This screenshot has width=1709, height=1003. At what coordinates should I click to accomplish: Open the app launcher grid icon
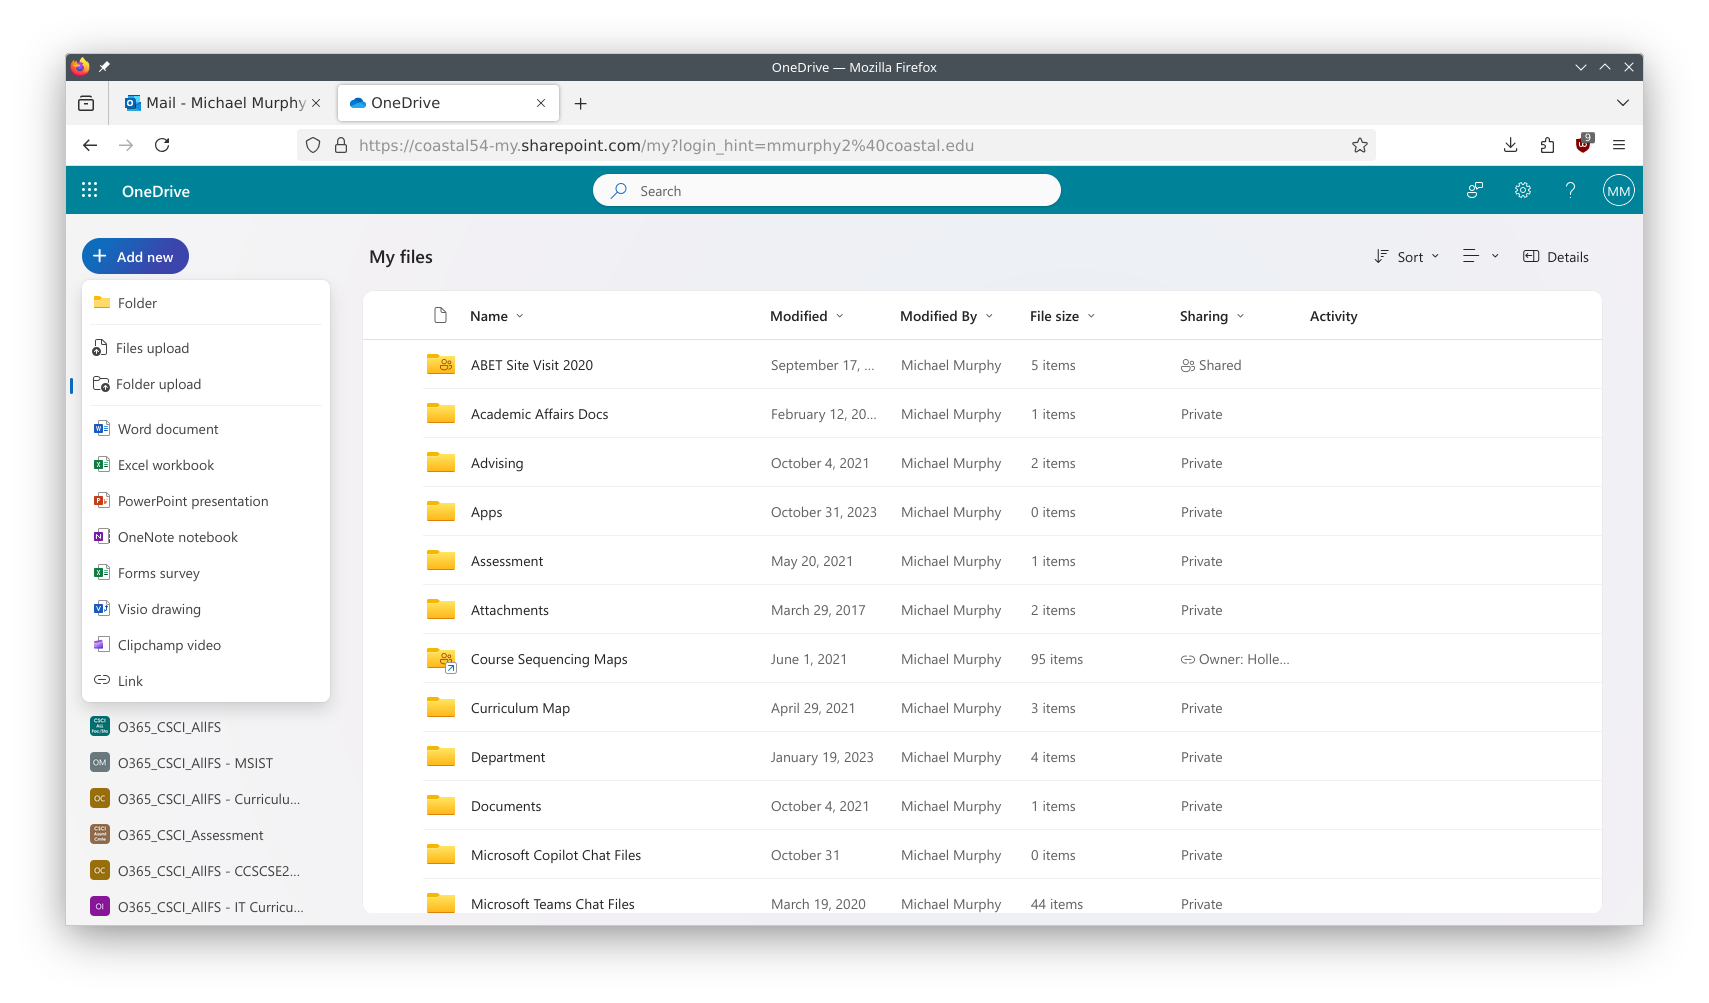click(89, 190)
